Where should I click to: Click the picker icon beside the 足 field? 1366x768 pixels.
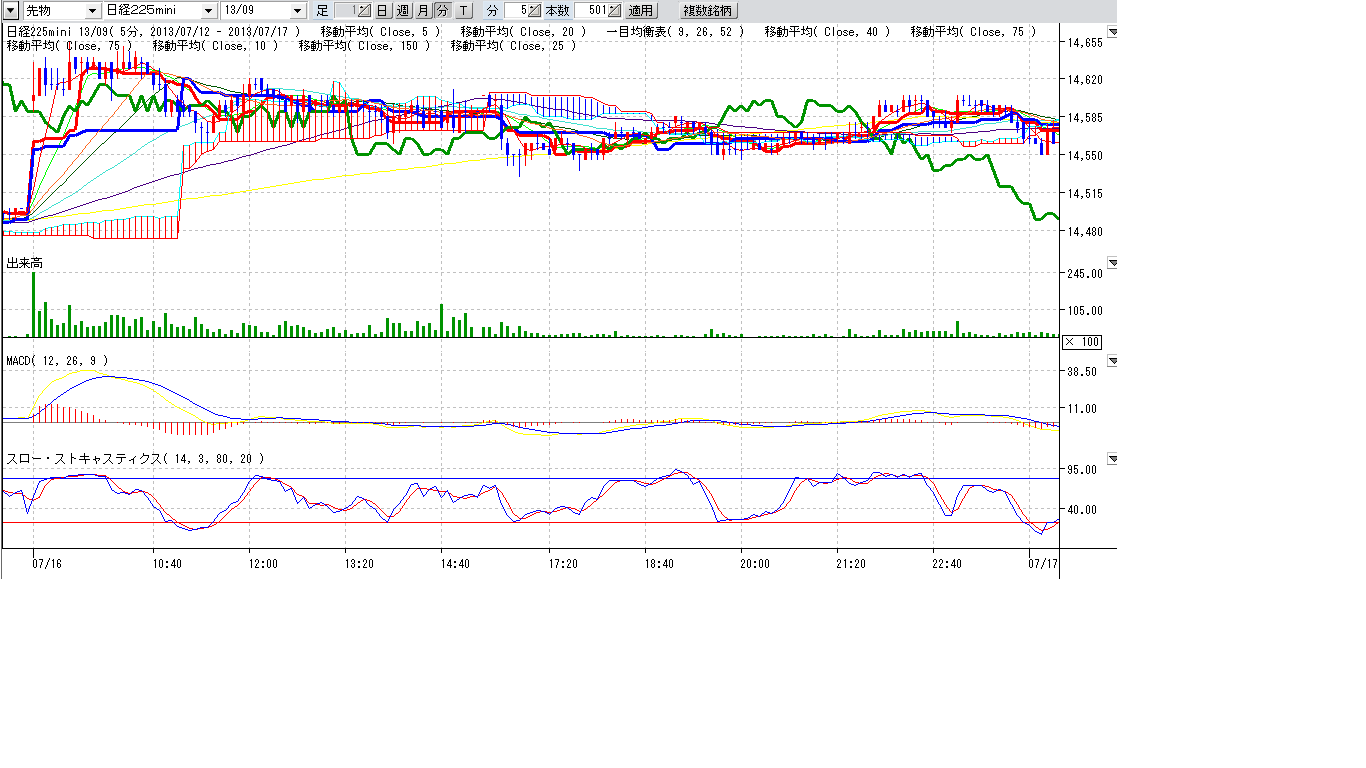pos(362,10)
